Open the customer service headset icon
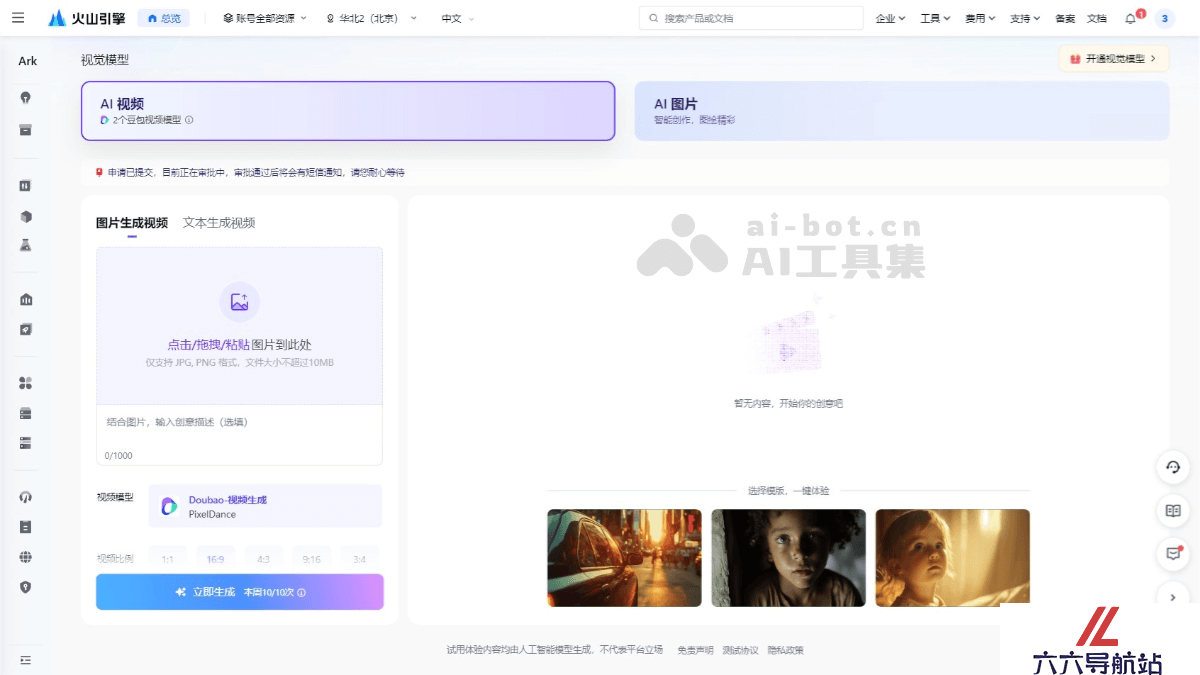Image resolution: width=1200 pixels, height=675 pixels. point(1174,467)
